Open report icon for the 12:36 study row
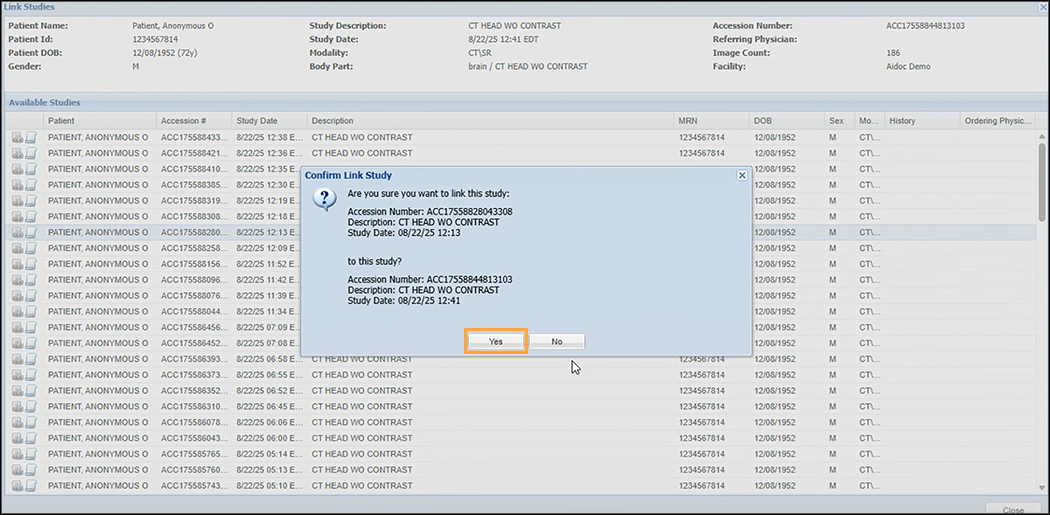1050x515 pixels. point(31,154)
